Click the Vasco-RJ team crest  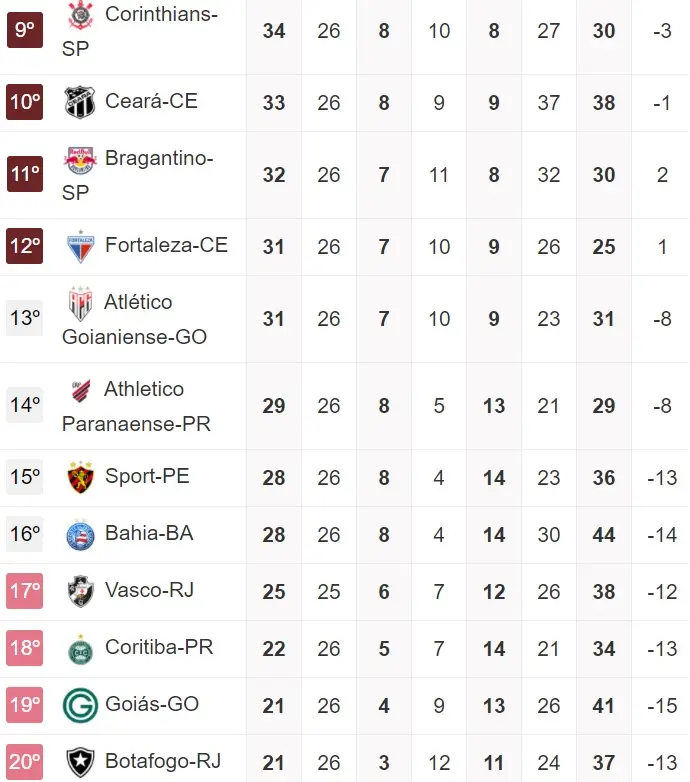(79, 591)
